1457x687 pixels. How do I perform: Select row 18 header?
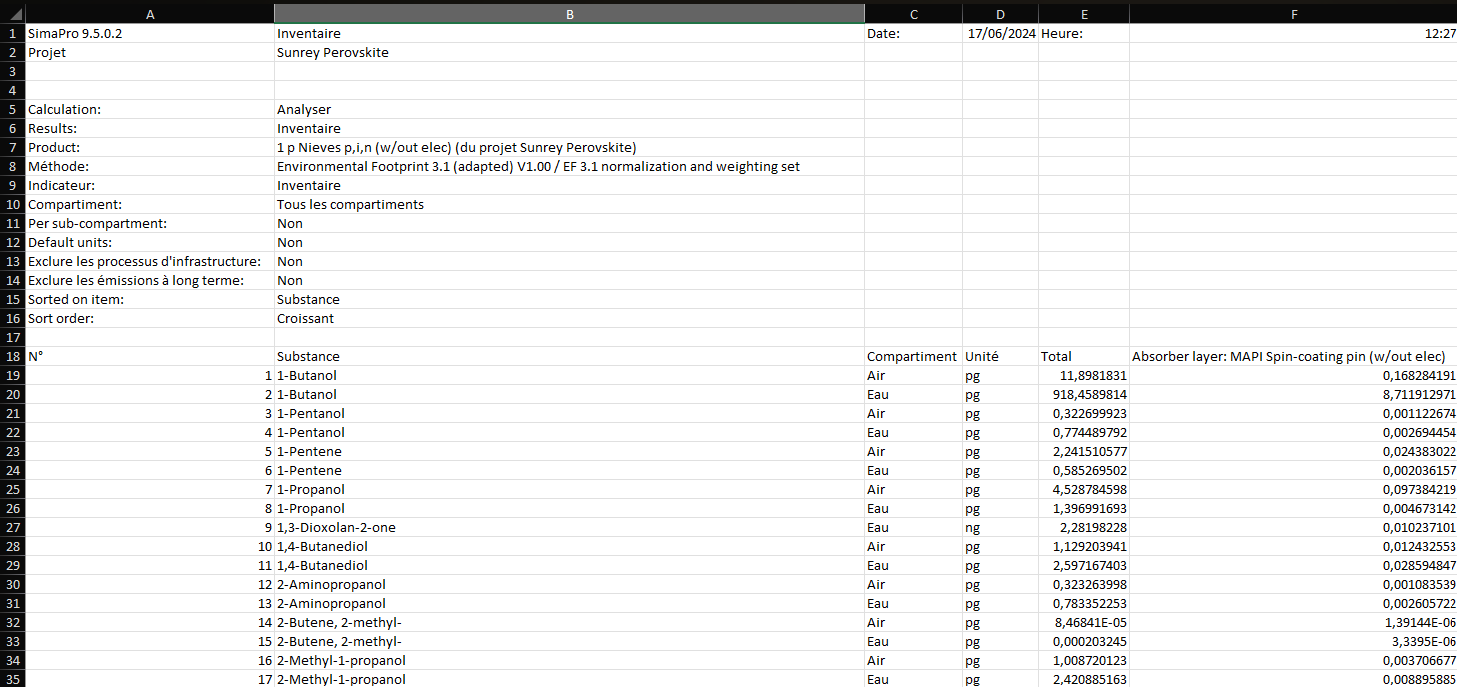[12, 357]
